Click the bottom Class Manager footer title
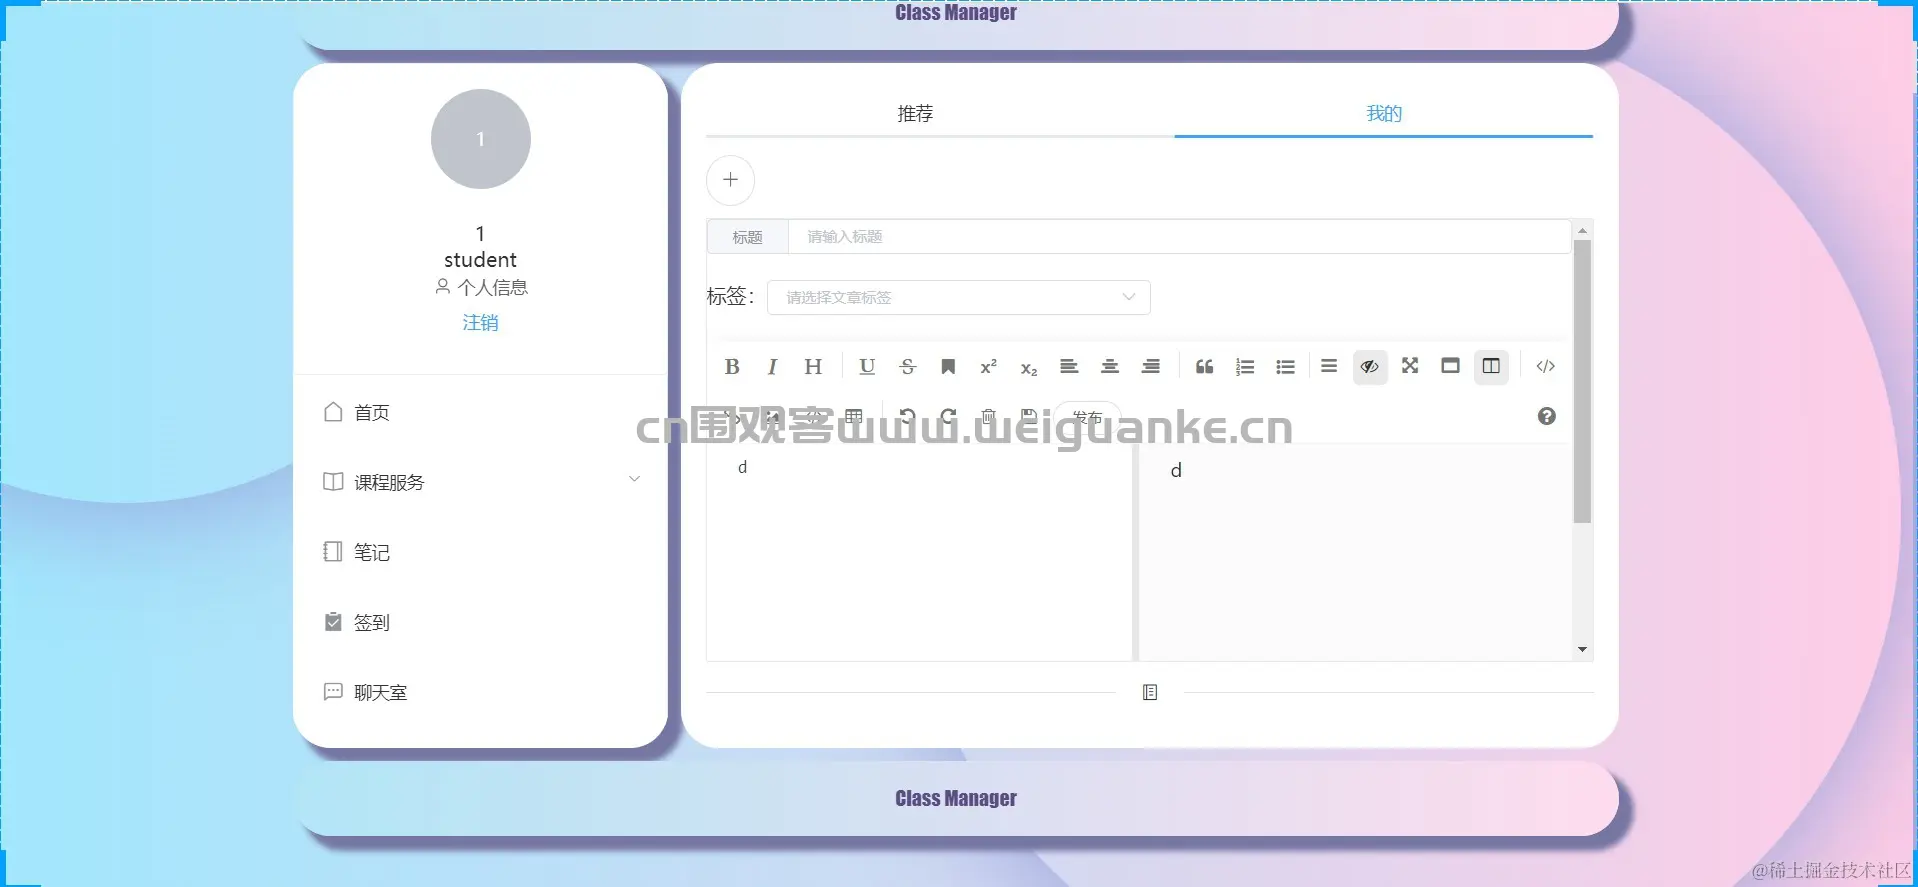 click(956, 798)
